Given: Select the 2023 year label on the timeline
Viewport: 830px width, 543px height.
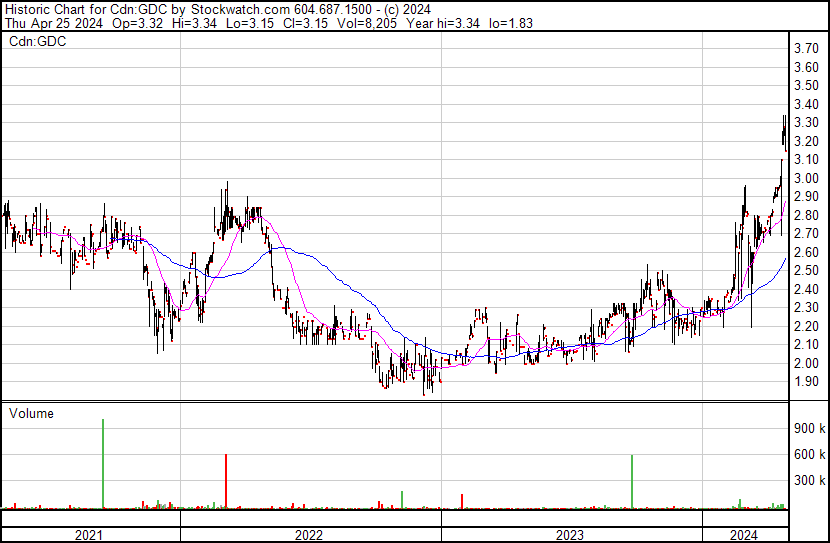Looking at the screenshot, I should coord(571,535).
